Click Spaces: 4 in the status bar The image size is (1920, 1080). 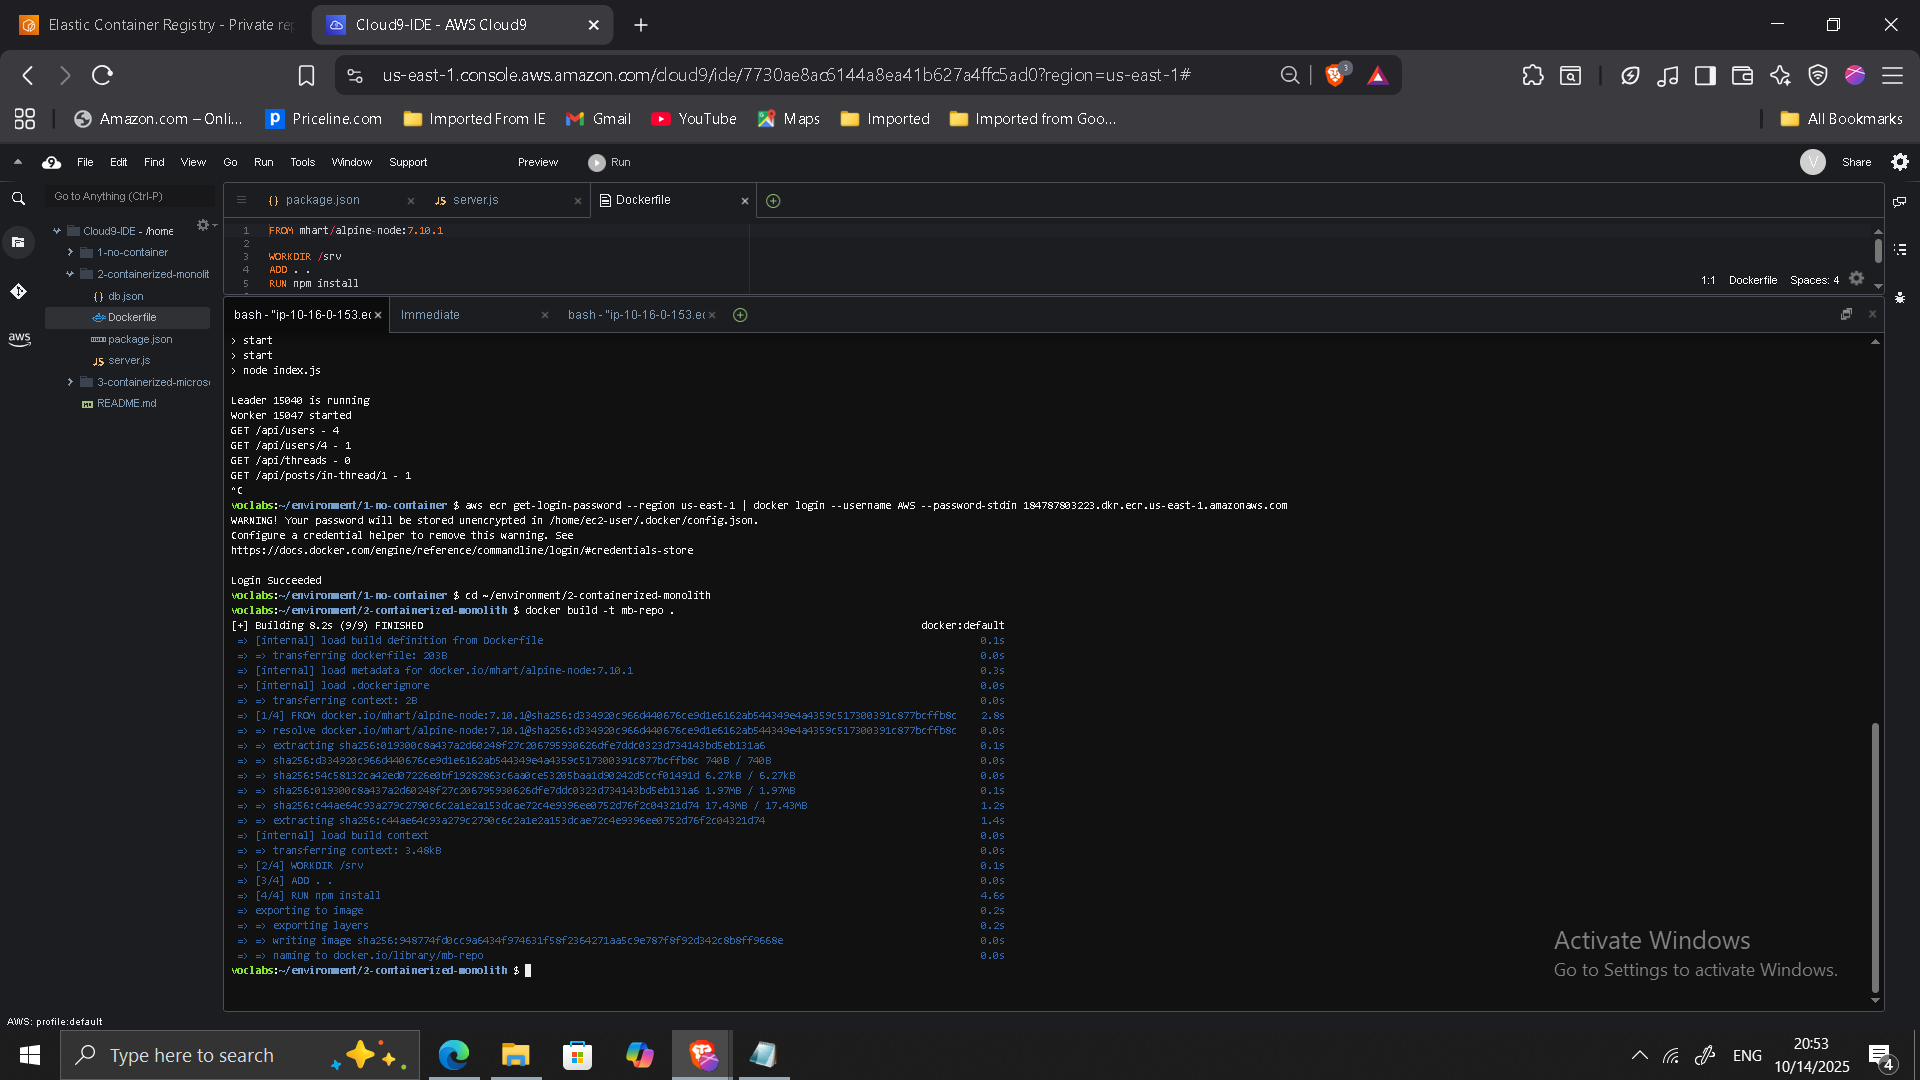(1814, 280)
